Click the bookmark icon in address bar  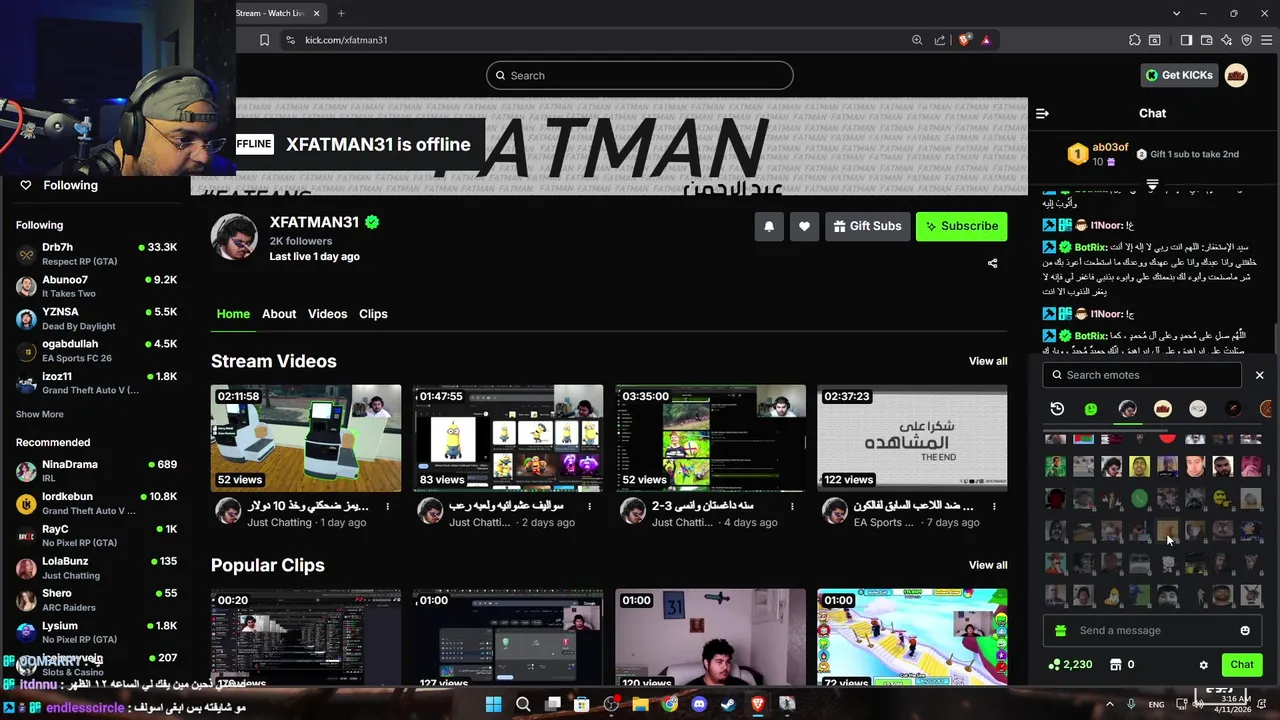tap(264, 40)
